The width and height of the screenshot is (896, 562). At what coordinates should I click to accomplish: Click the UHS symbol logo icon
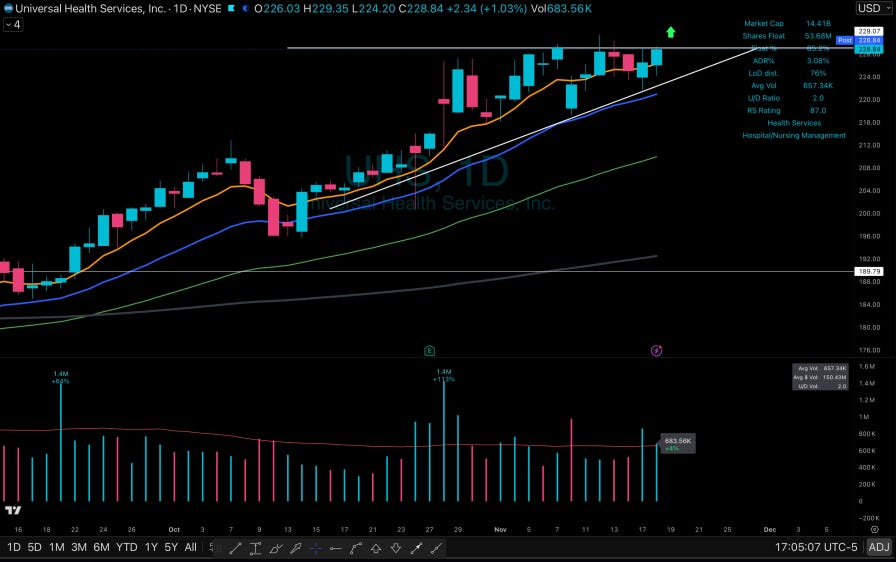[x=8, y=9]
